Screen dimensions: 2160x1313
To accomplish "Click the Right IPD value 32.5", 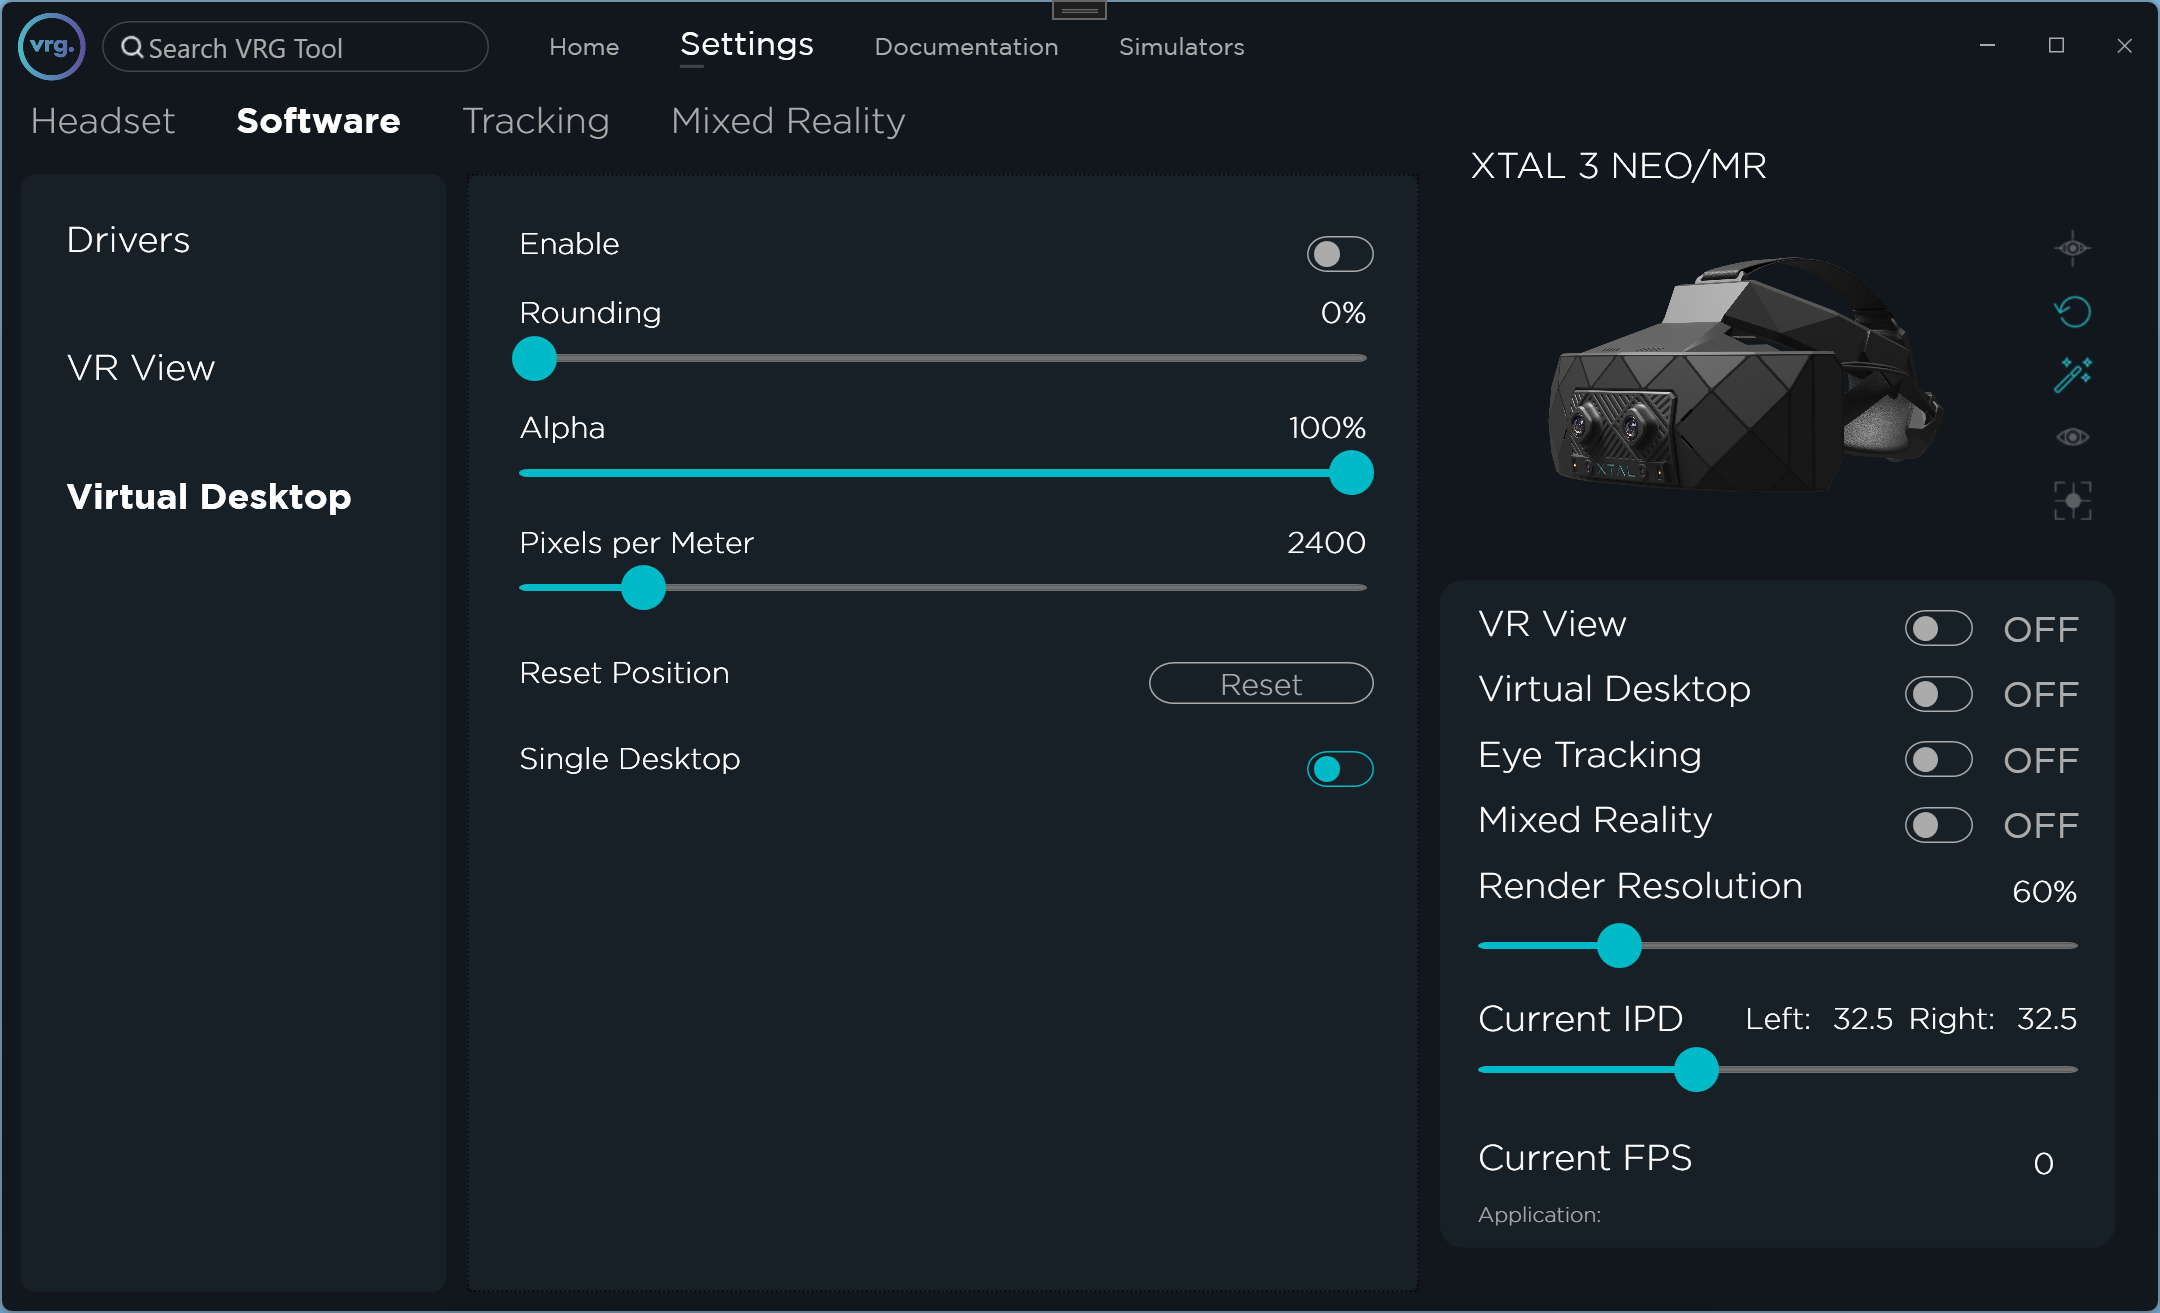I will coord(2047,1019).
